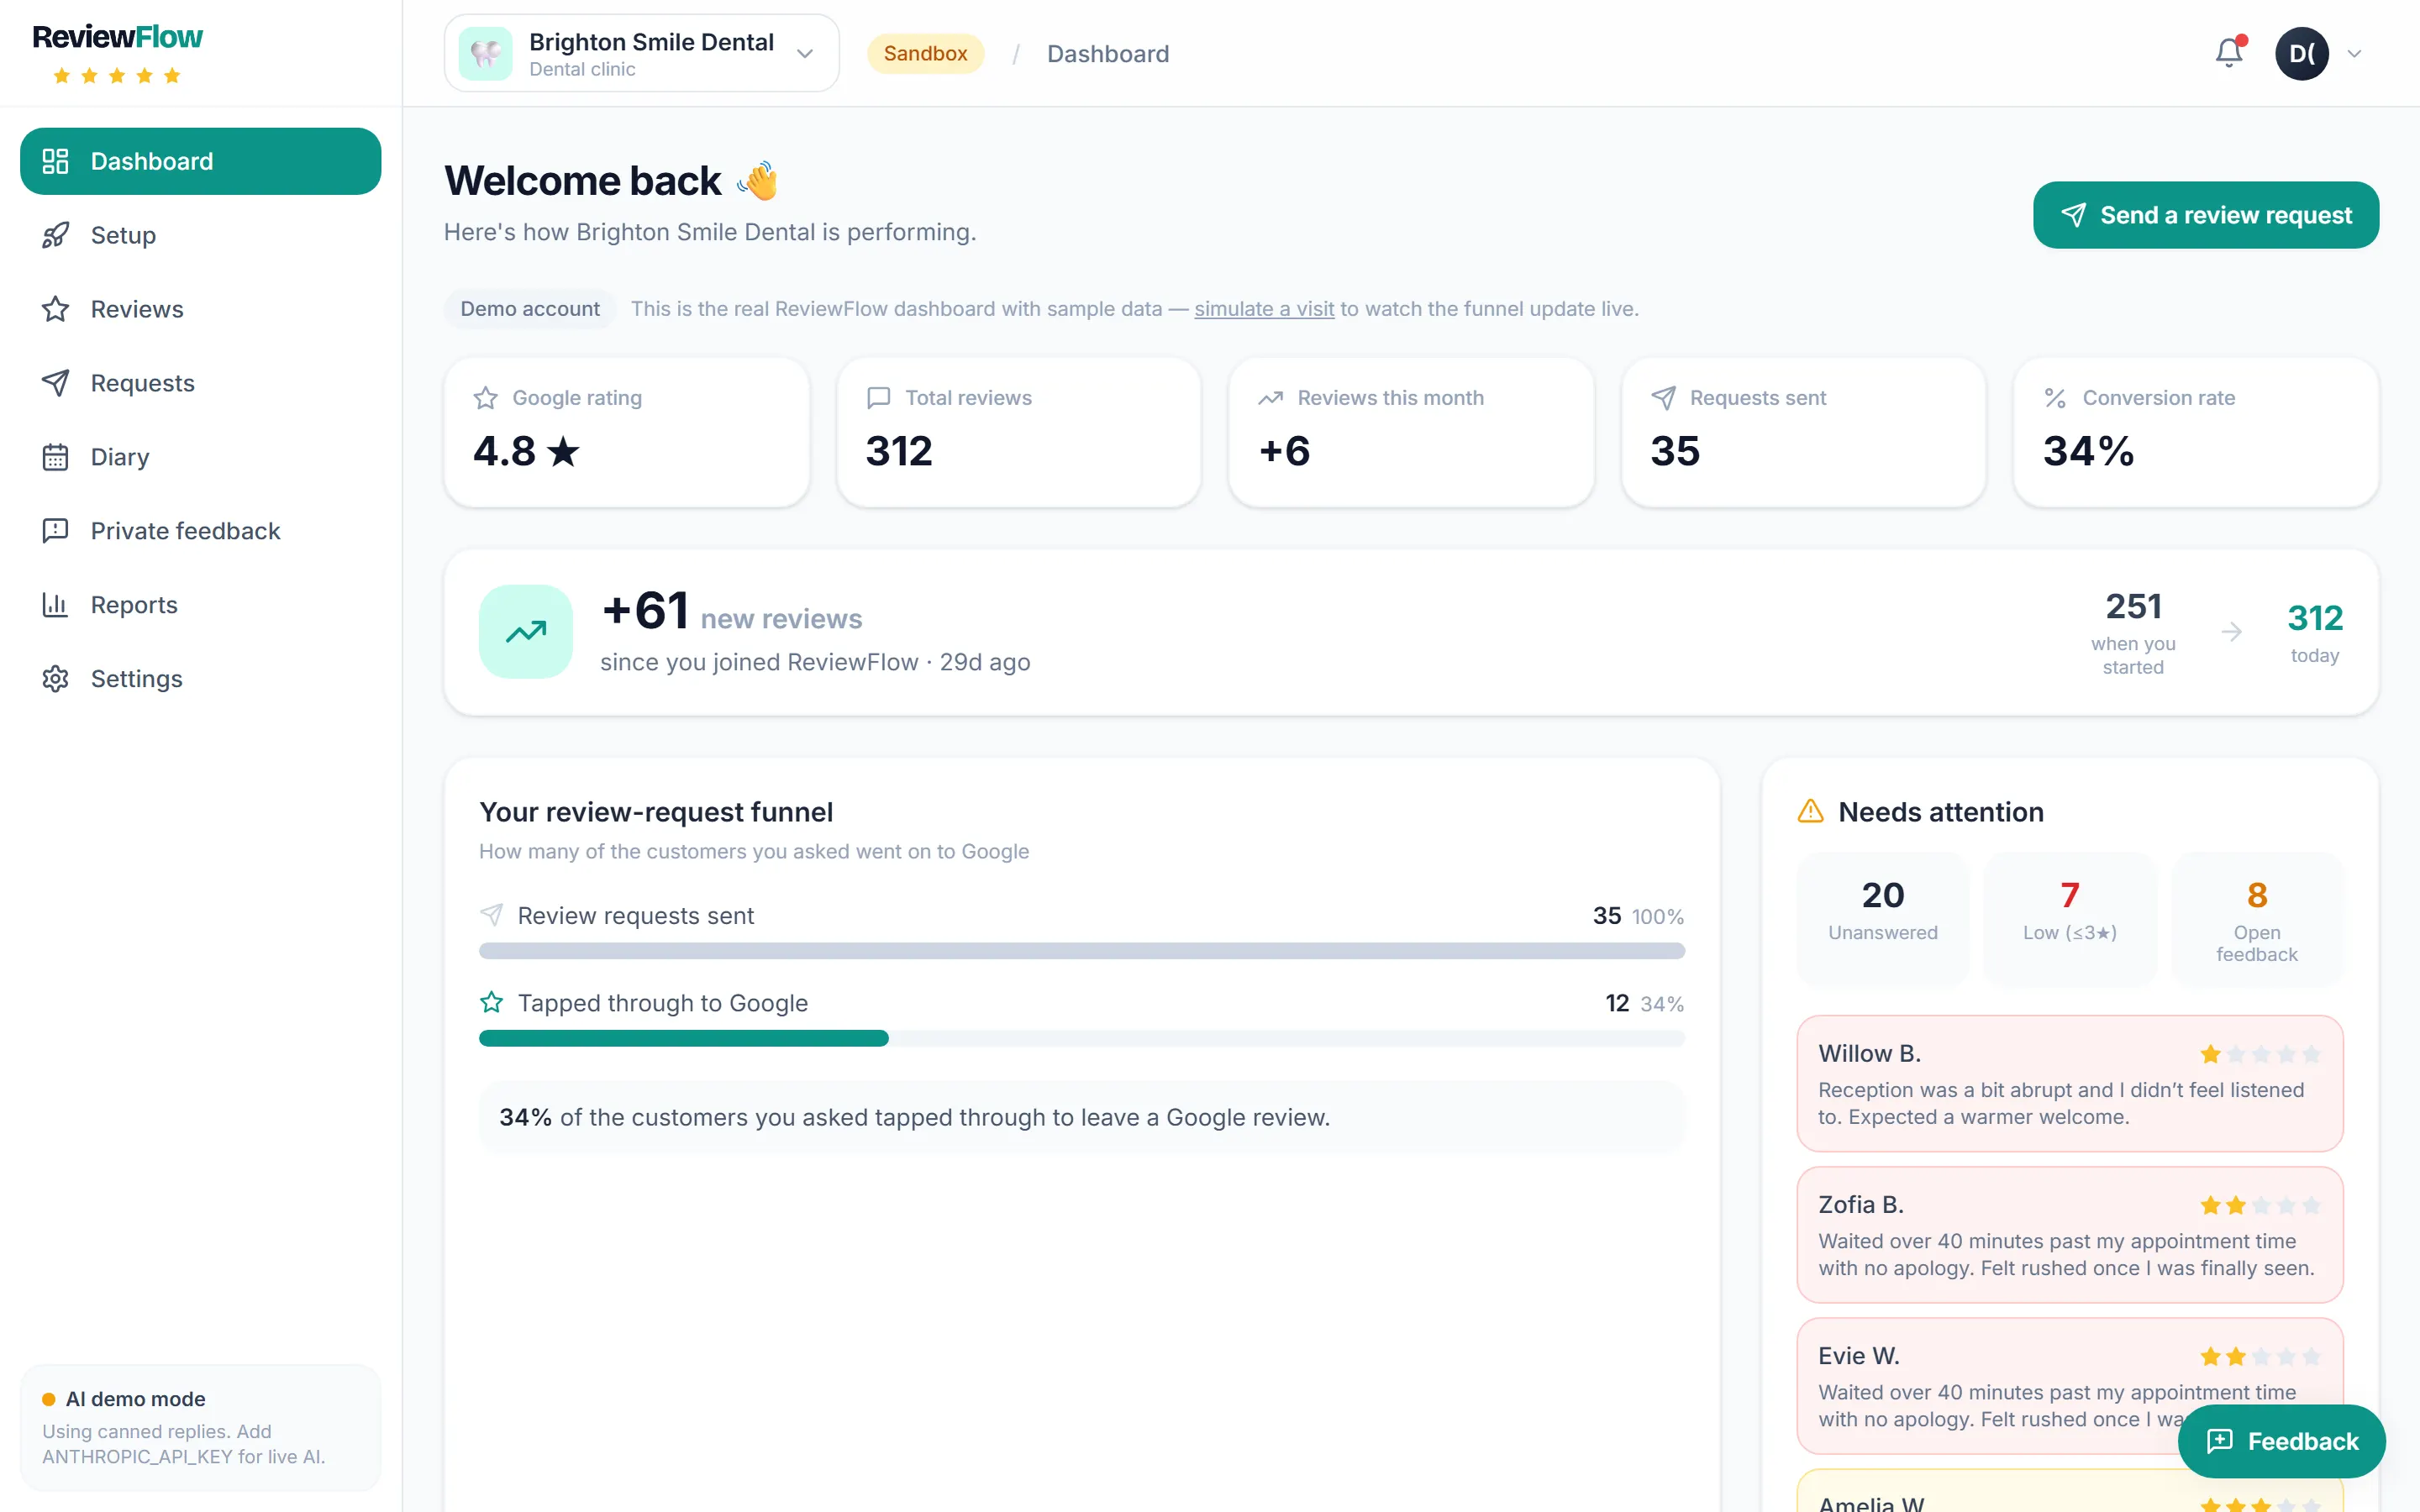This screenshot has width=2420, height=1512.
Task: Open Zofia B. review card
Action: click(x=2070, y=1235)
